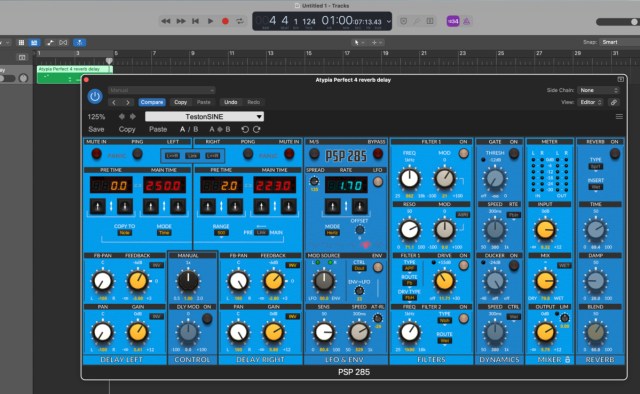Click the header Copy button beside Compare
640x394 pixels.
pyautogui.click(x=180, y=102)
